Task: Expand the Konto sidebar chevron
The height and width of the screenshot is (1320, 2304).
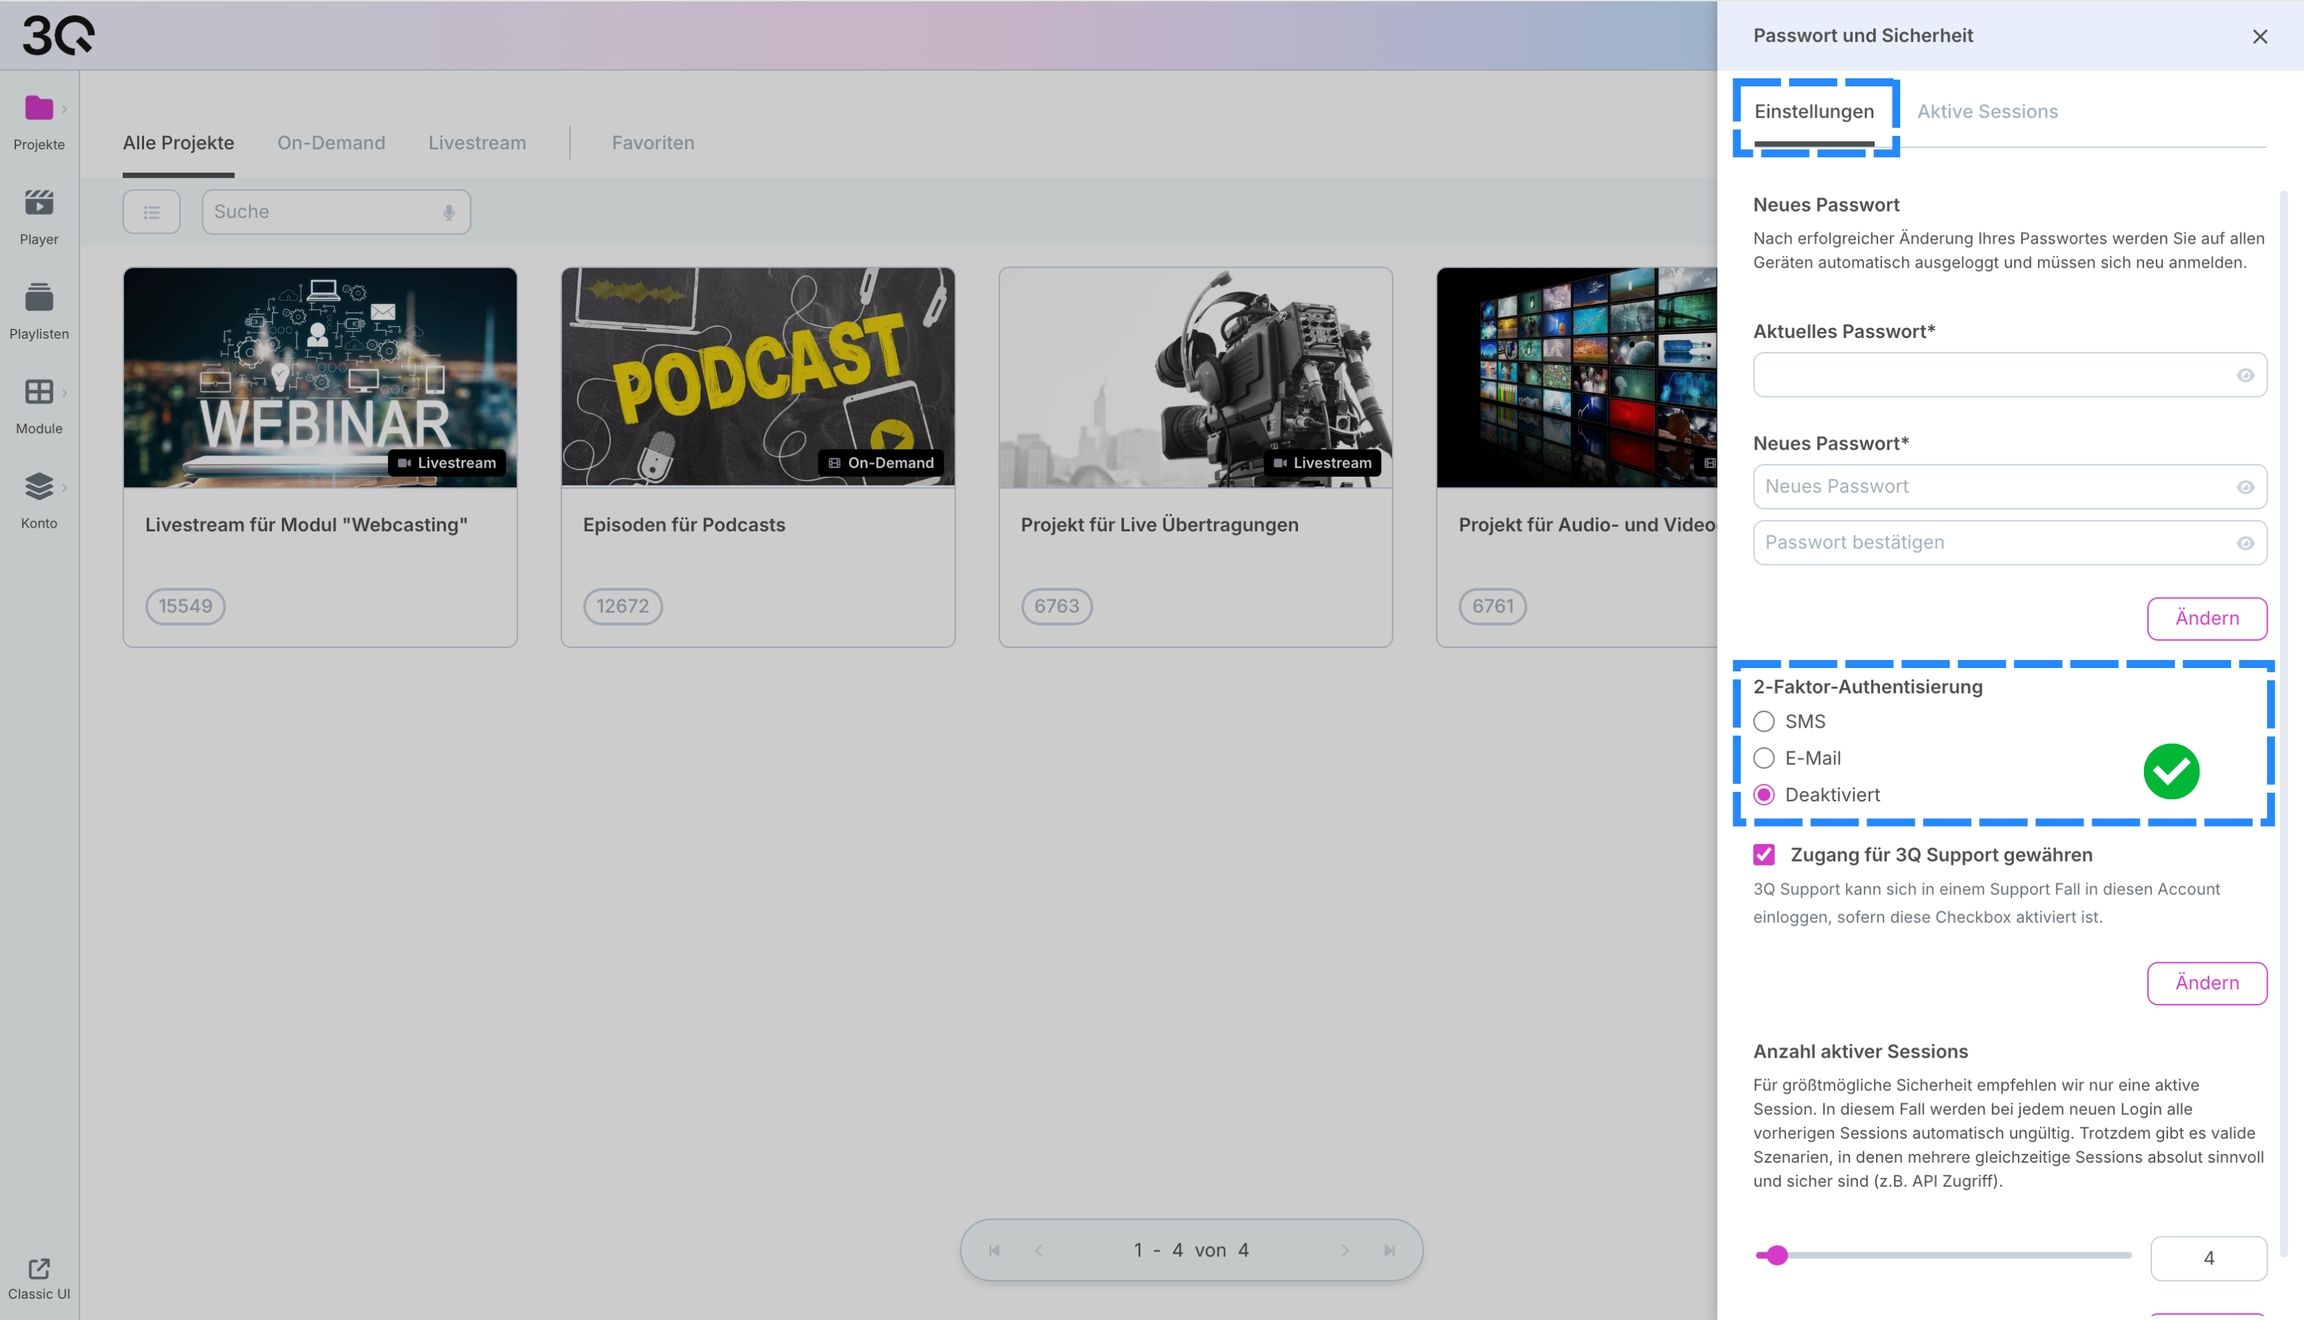Action: click(x=65, y=488)
